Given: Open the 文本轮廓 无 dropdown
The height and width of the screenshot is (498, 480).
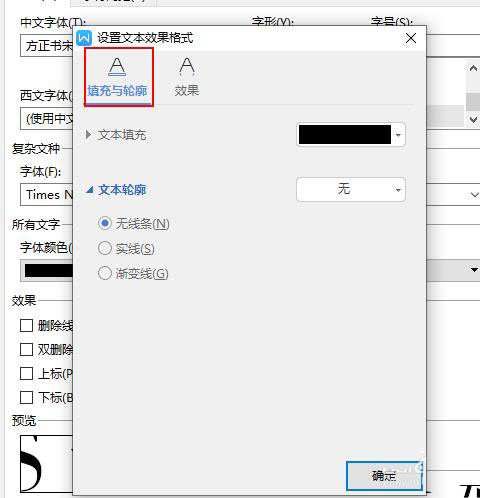Looking at the screenshot, I should point(351,190).
